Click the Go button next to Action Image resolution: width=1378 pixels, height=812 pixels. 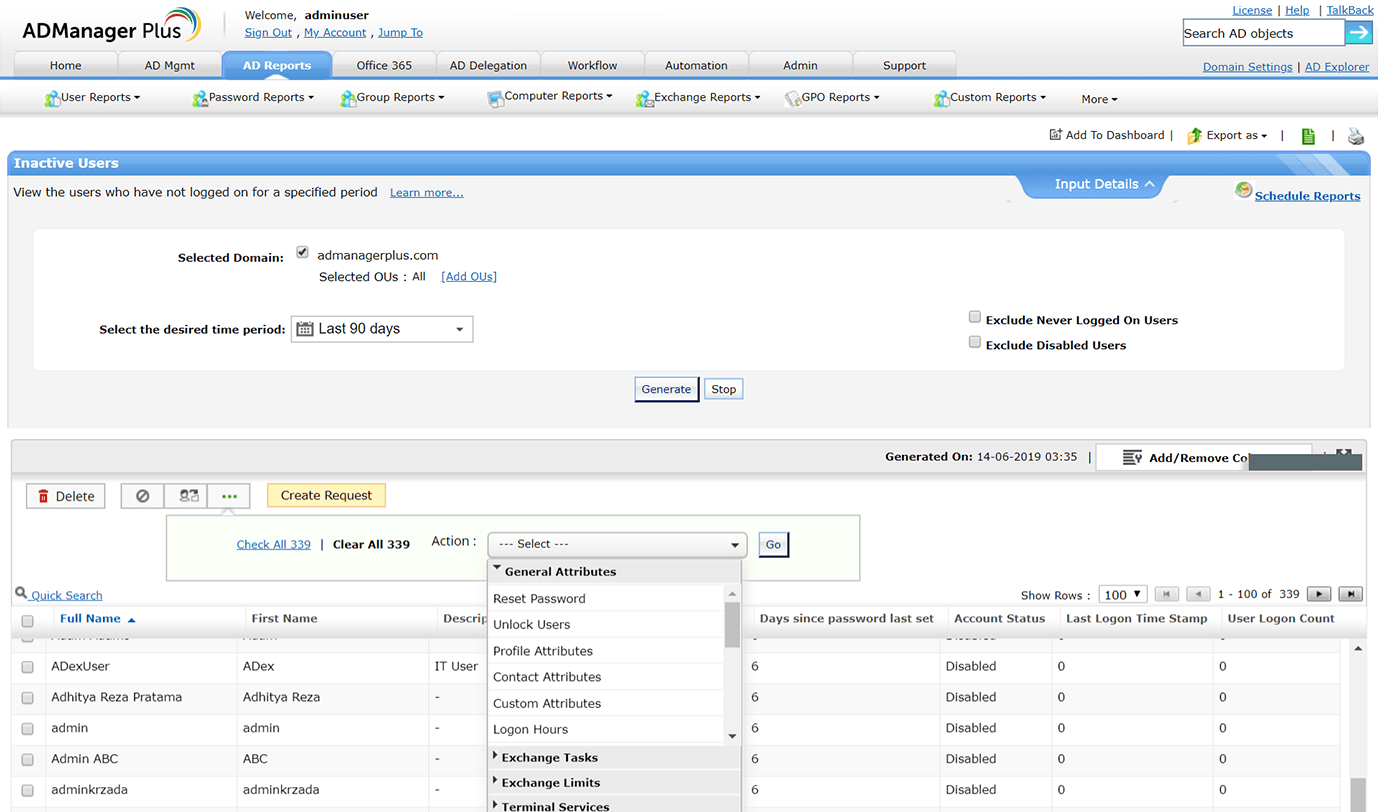tap(773, 545)
